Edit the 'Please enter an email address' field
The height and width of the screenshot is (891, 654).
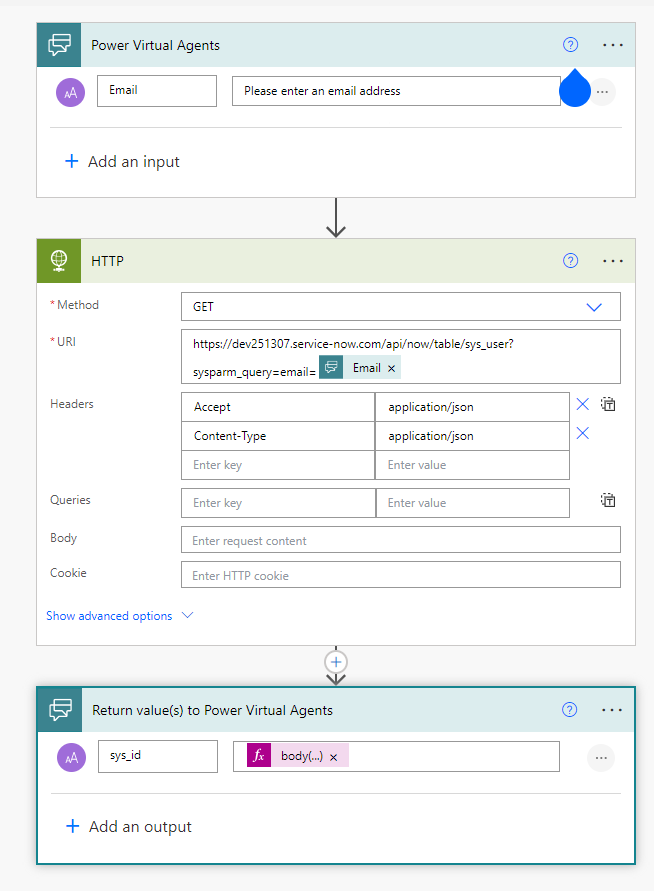click(x=396, y=91)
